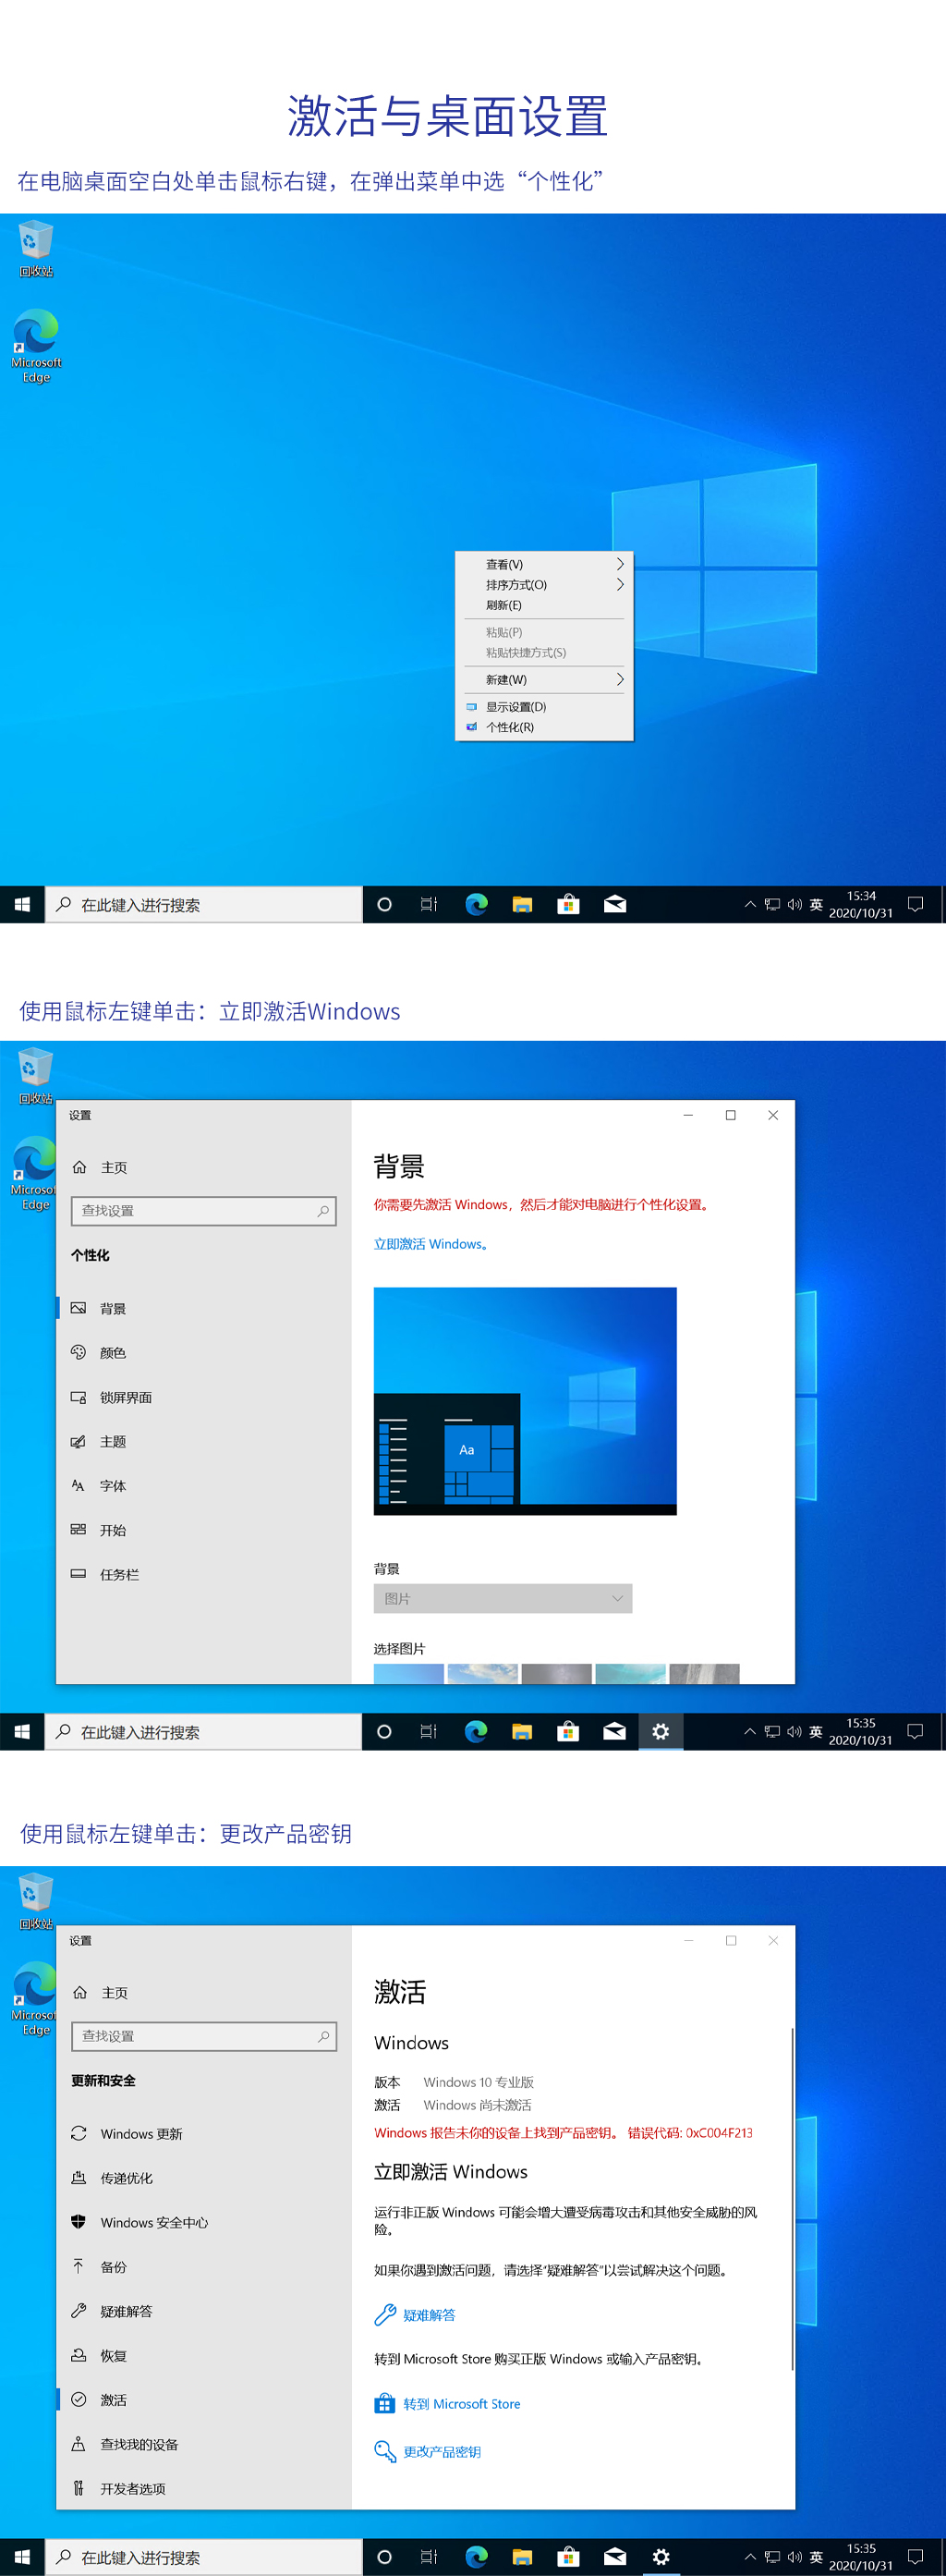Switch to the 开始 personalization page
Screen dimensions: 946x2576
click(204, 1529)
